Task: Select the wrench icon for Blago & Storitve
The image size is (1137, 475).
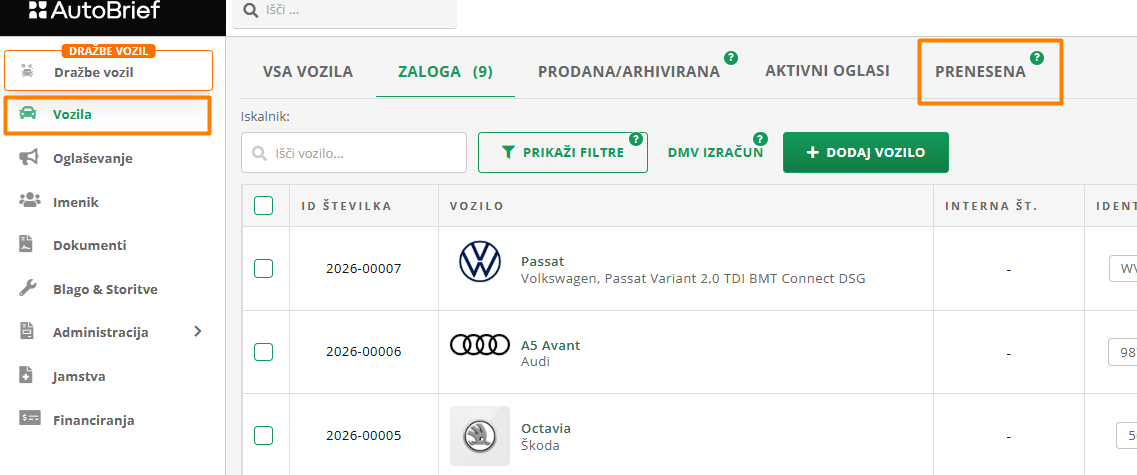Action: tap(29, 289)
